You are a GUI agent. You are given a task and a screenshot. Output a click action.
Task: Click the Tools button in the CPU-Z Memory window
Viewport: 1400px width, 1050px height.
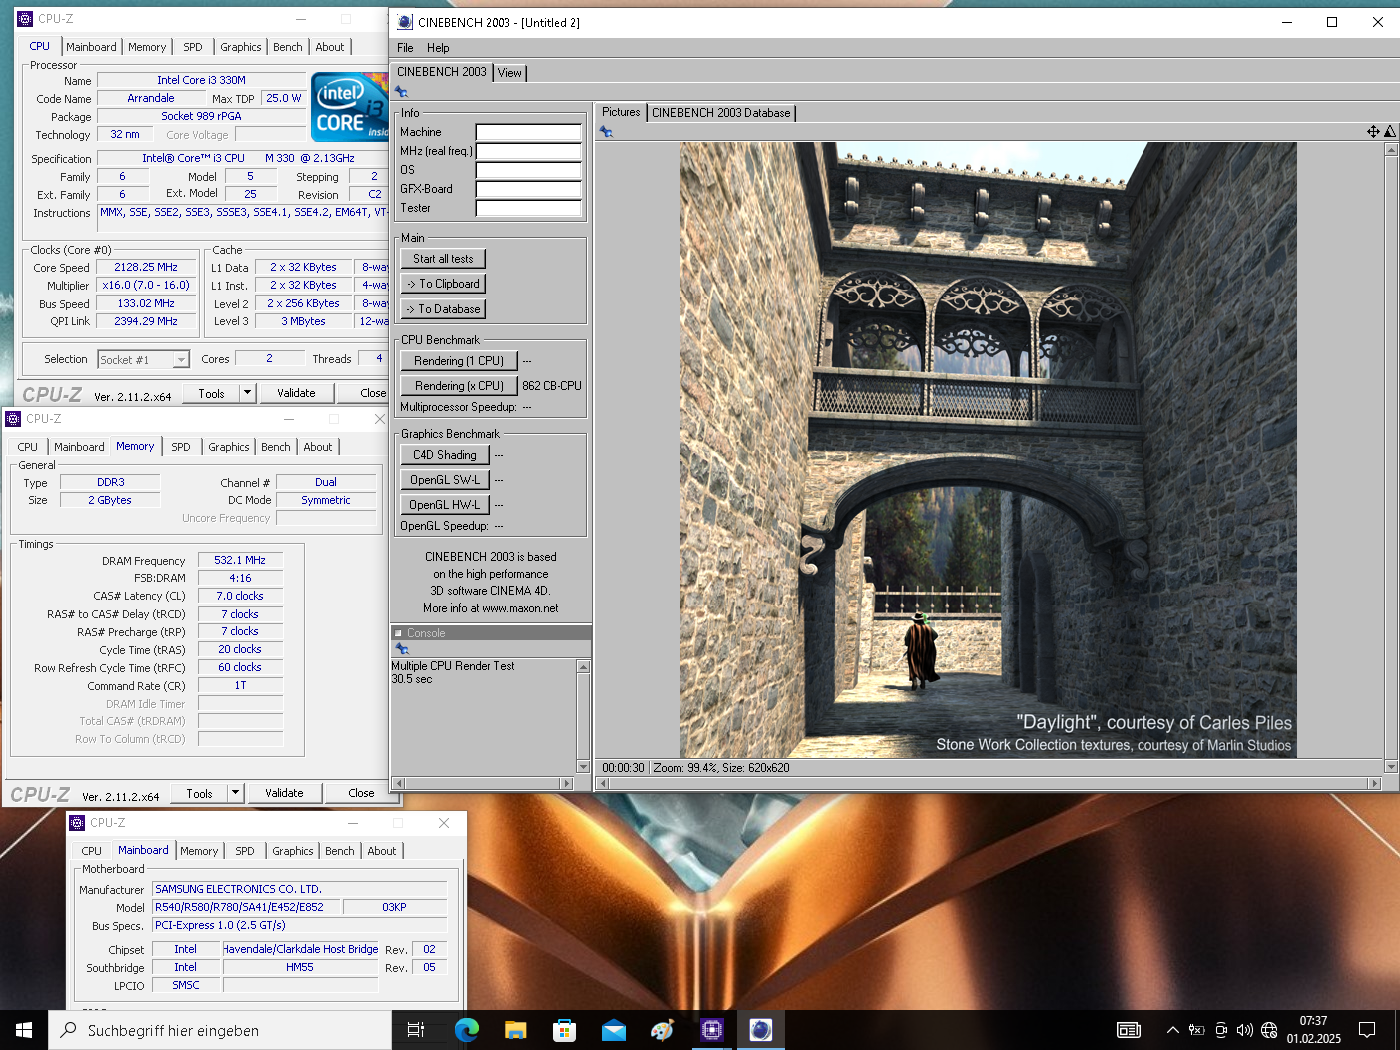tap(199, 793)
